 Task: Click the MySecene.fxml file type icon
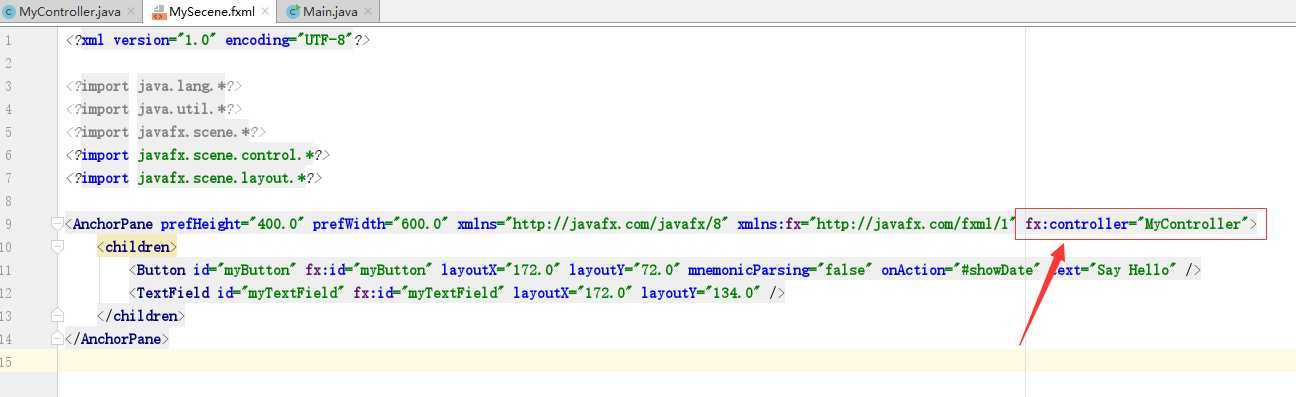click(159, 12)
